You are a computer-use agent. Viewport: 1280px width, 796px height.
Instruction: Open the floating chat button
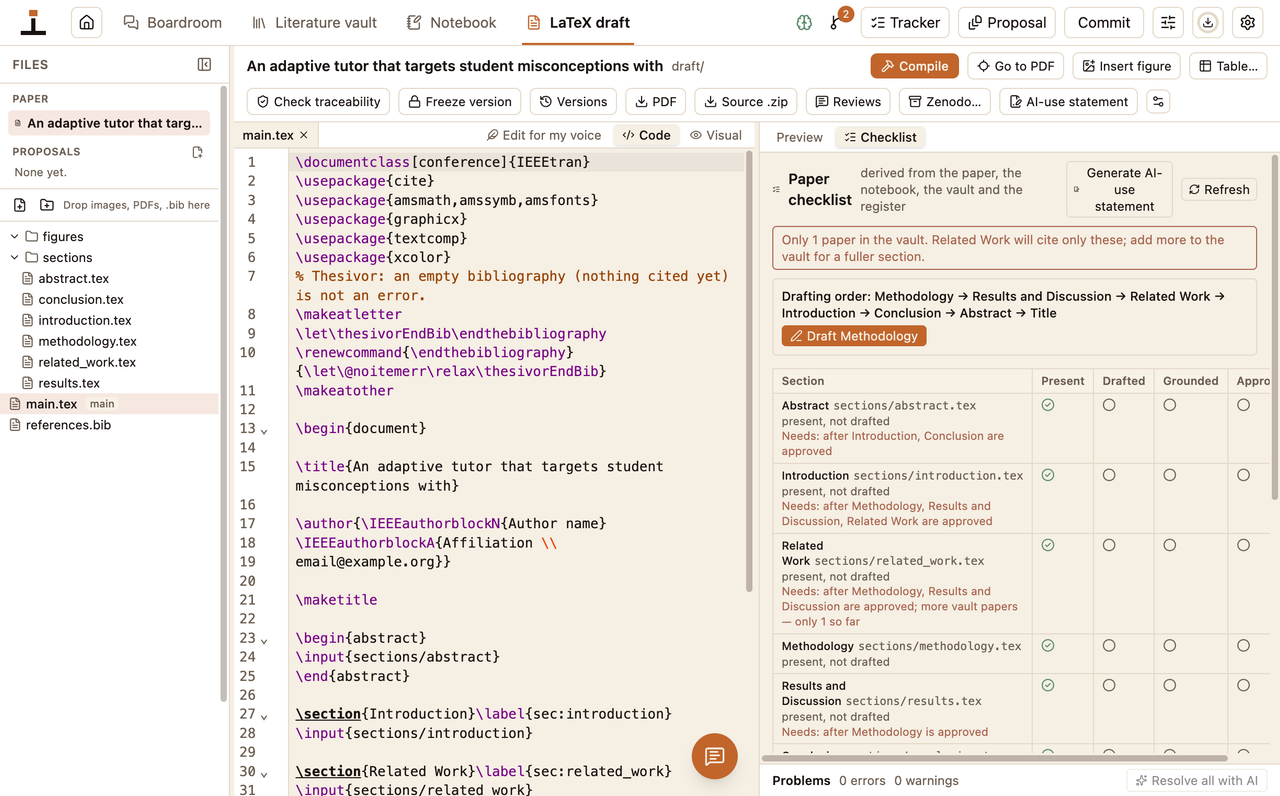(714, 756)
